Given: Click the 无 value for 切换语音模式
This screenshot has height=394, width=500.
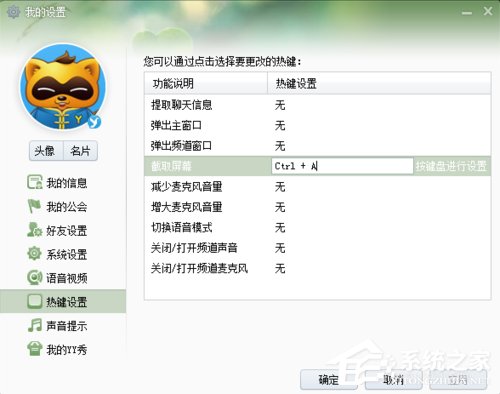Looking at the screenshot, I should tap(280, 227).
